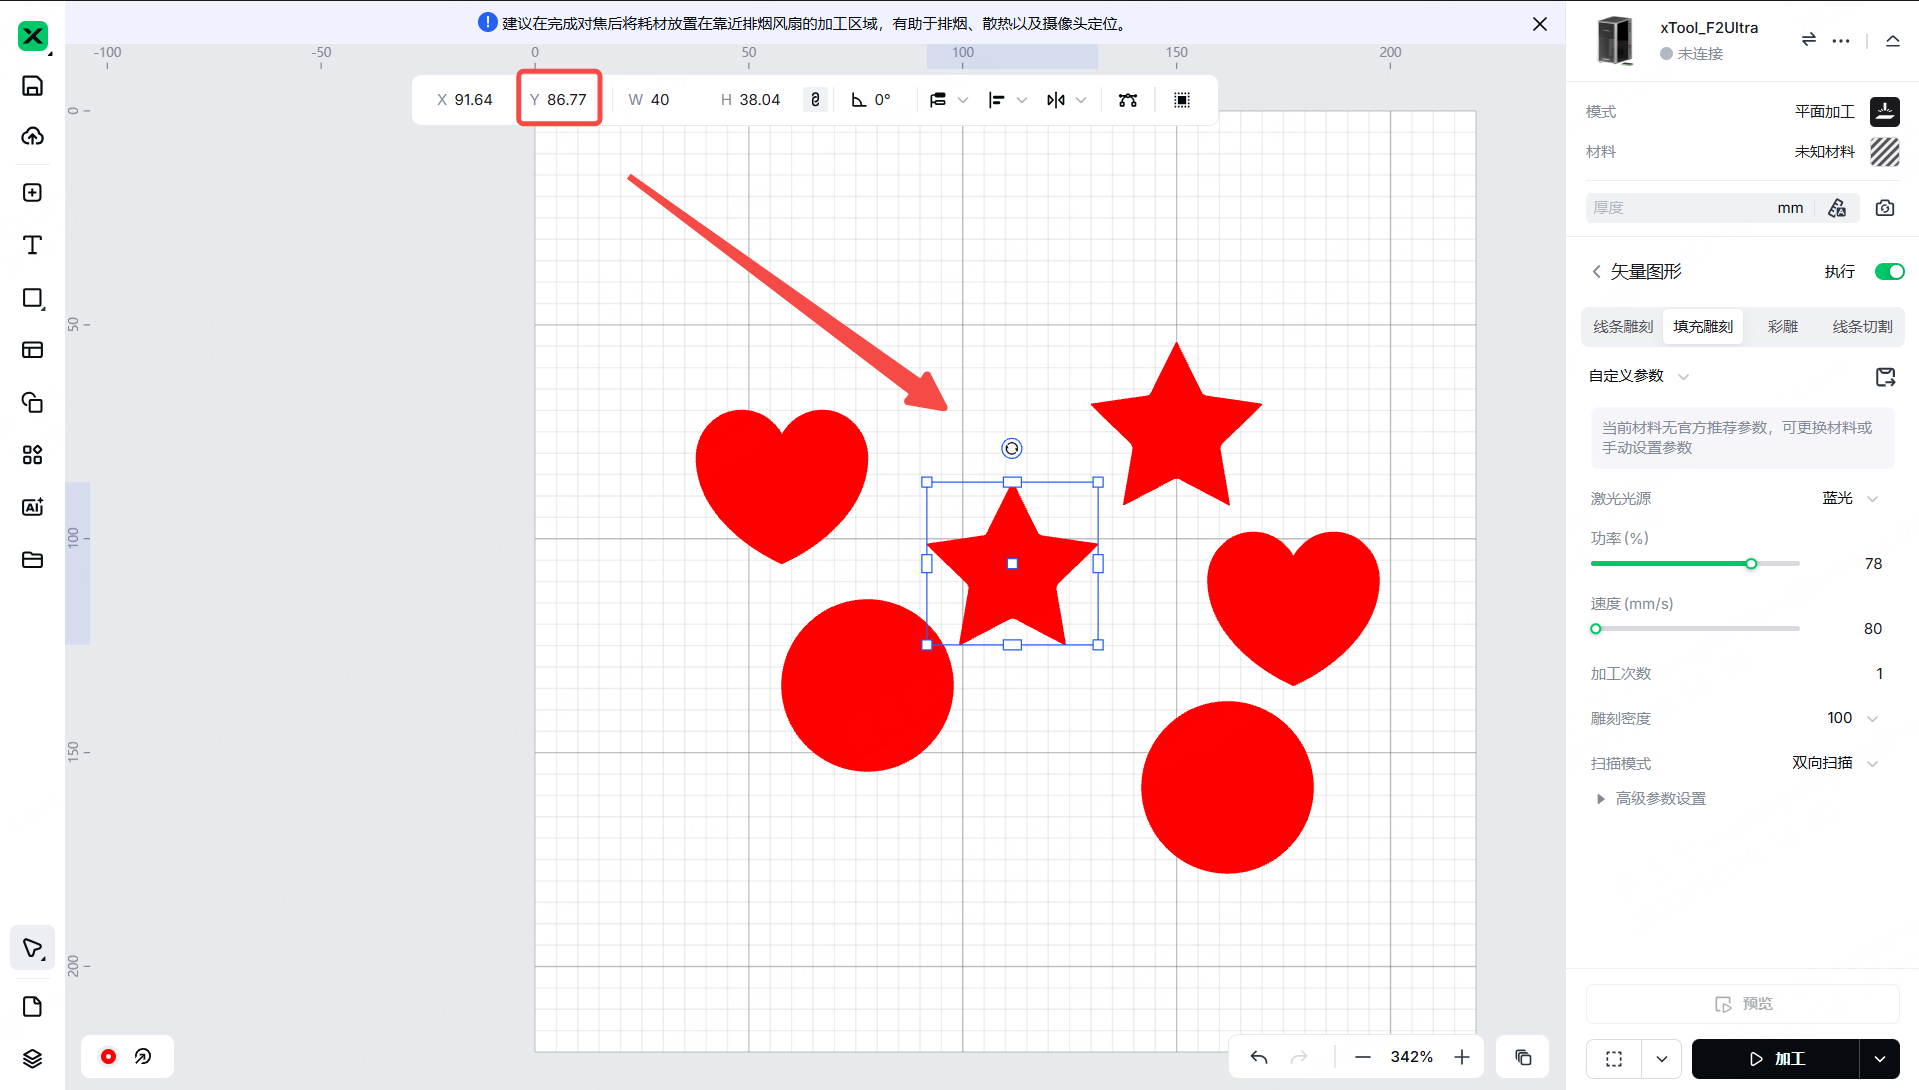This screenshot has width=1919, height=1090.
Task: Switch to the 线条雕刻 tab
Action: coord(1622,327)
